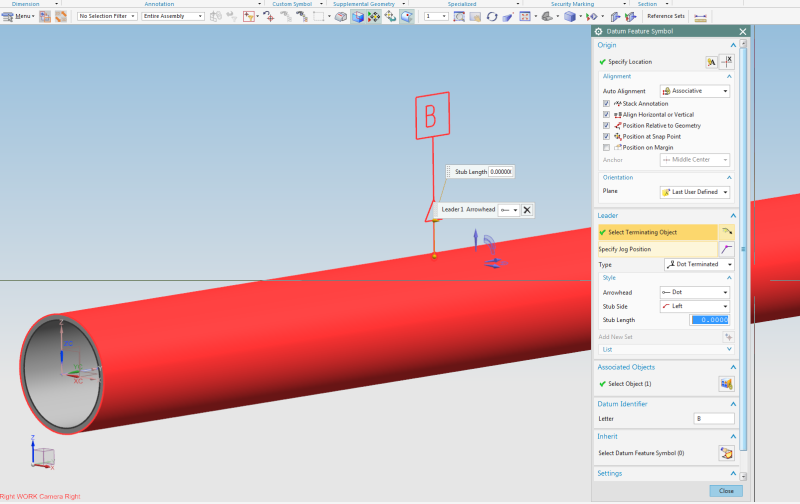Open the Arrowhead Dot dropdown
This screenshot has height=504, width=800.
point(694,292)
